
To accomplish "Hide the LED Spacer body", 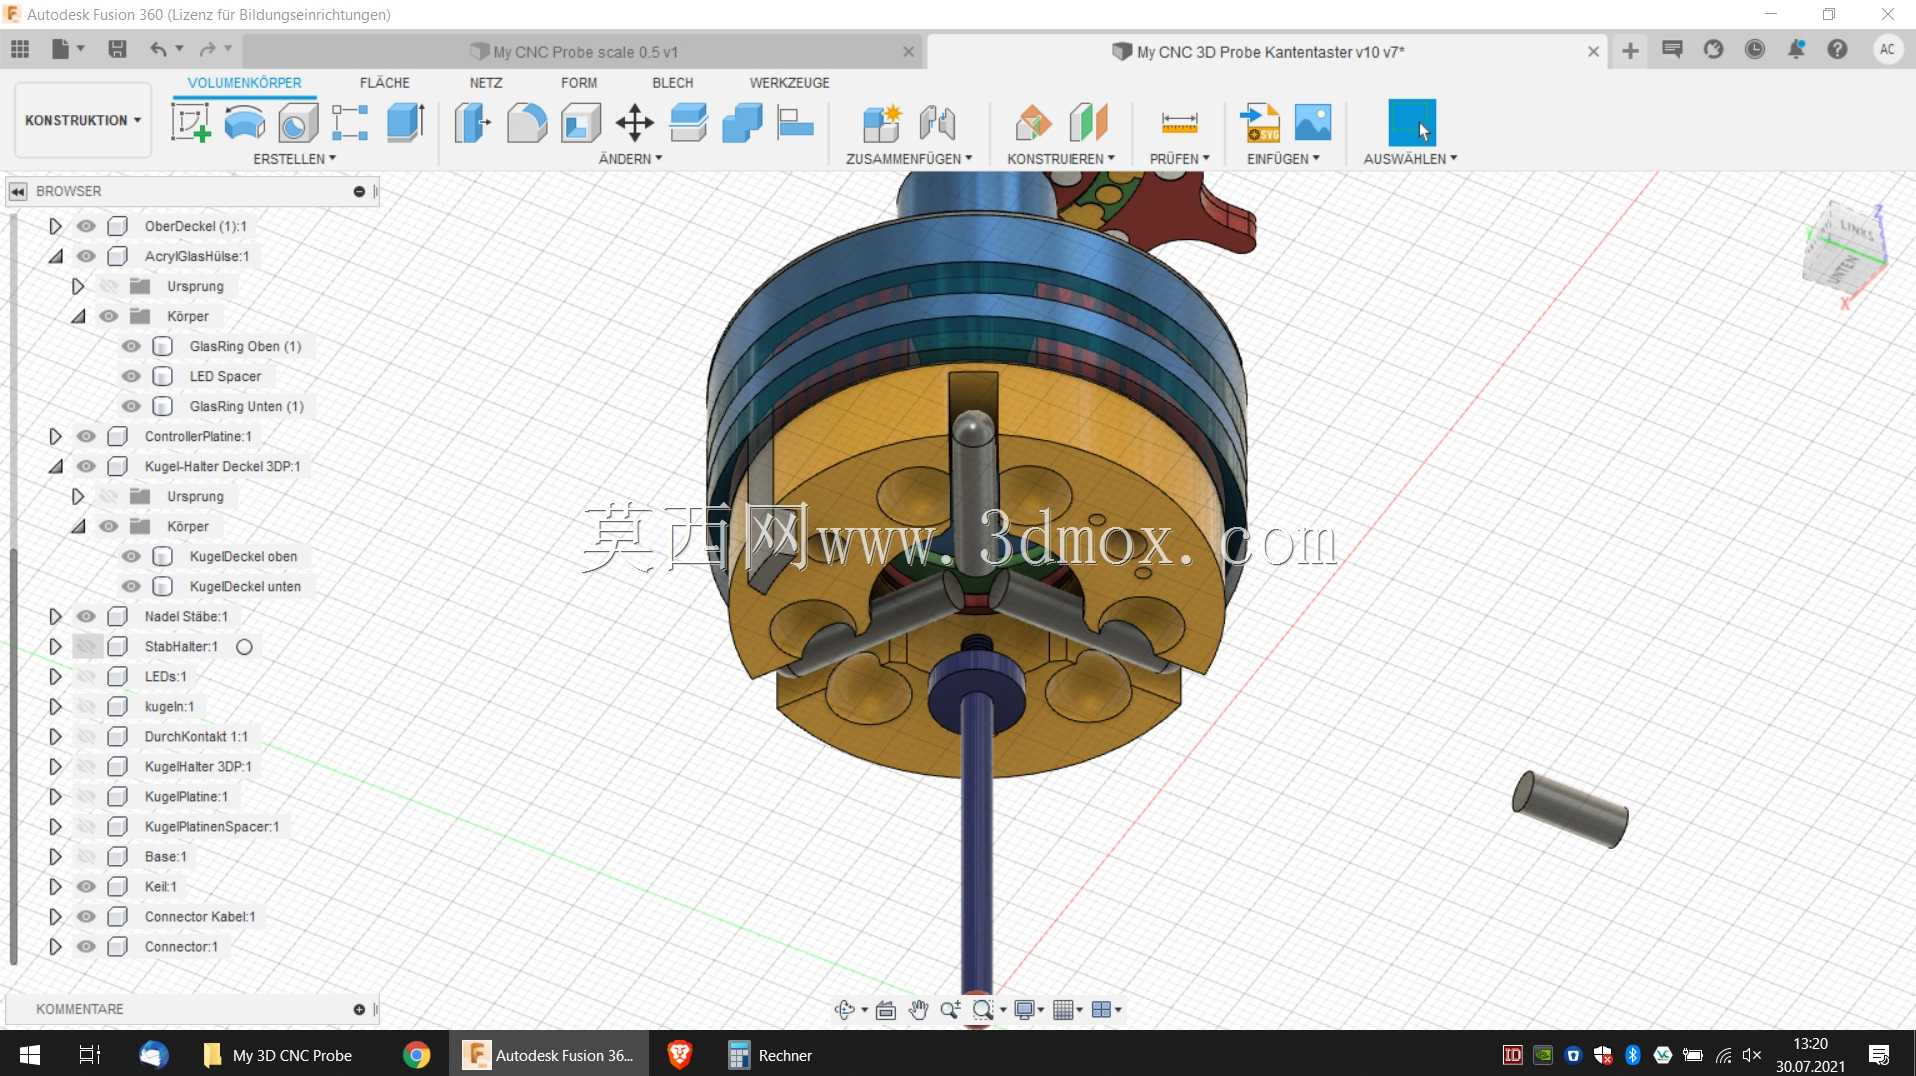I will click(x=131, y=376).
